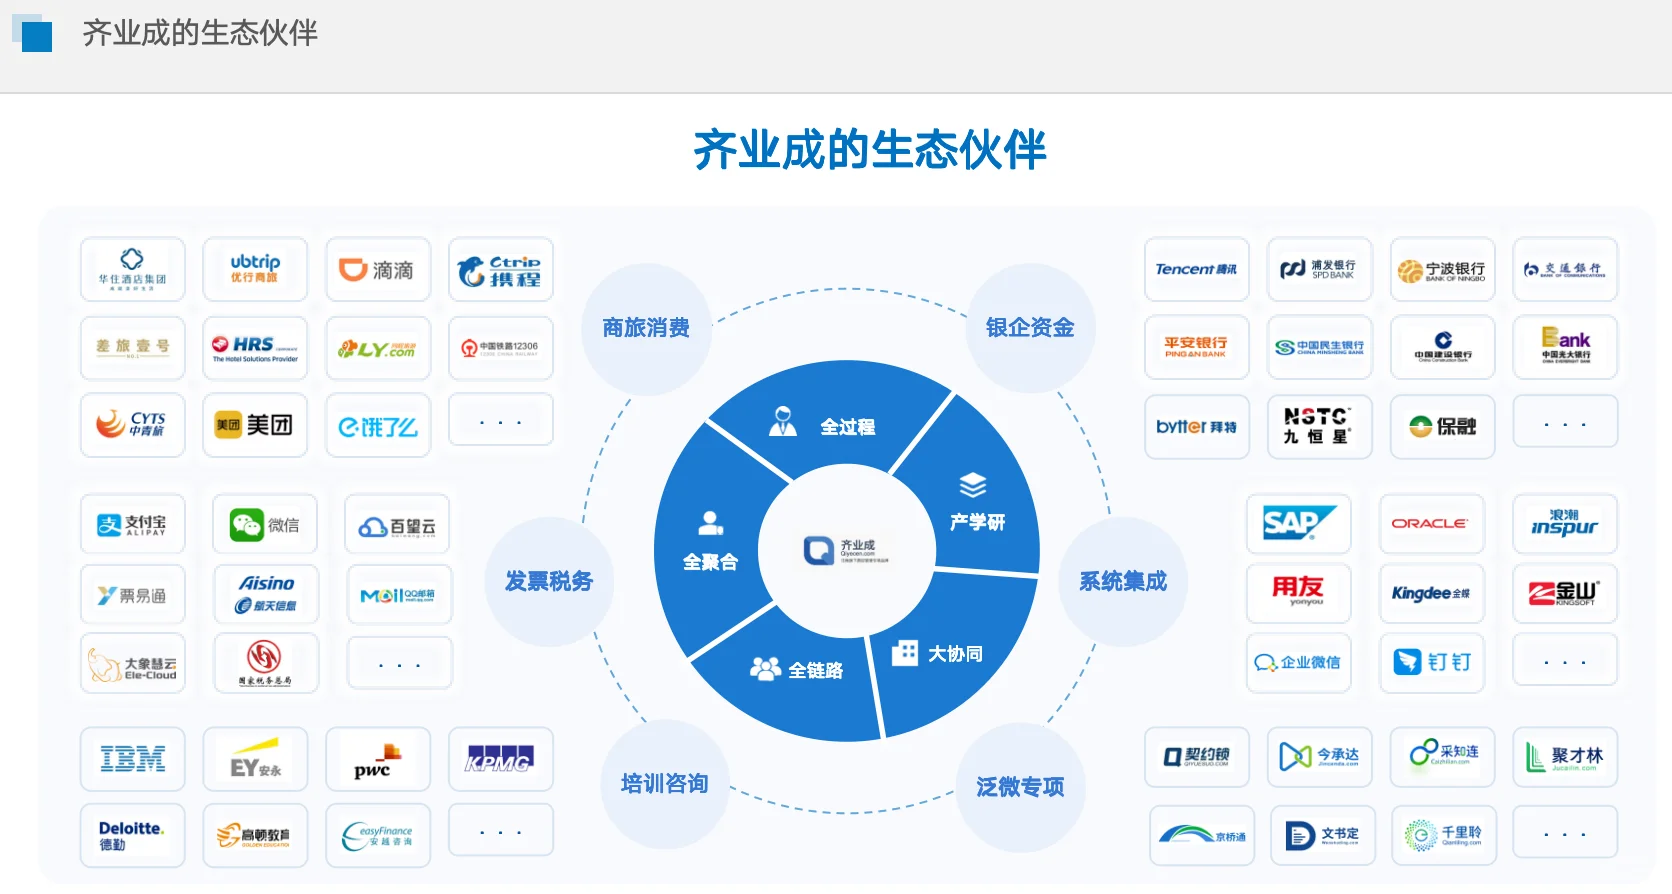Image resolution: width=1672 pixels, height=894 pixels.
Task: Click the EY安永 logo card
Action: (255, 759)
